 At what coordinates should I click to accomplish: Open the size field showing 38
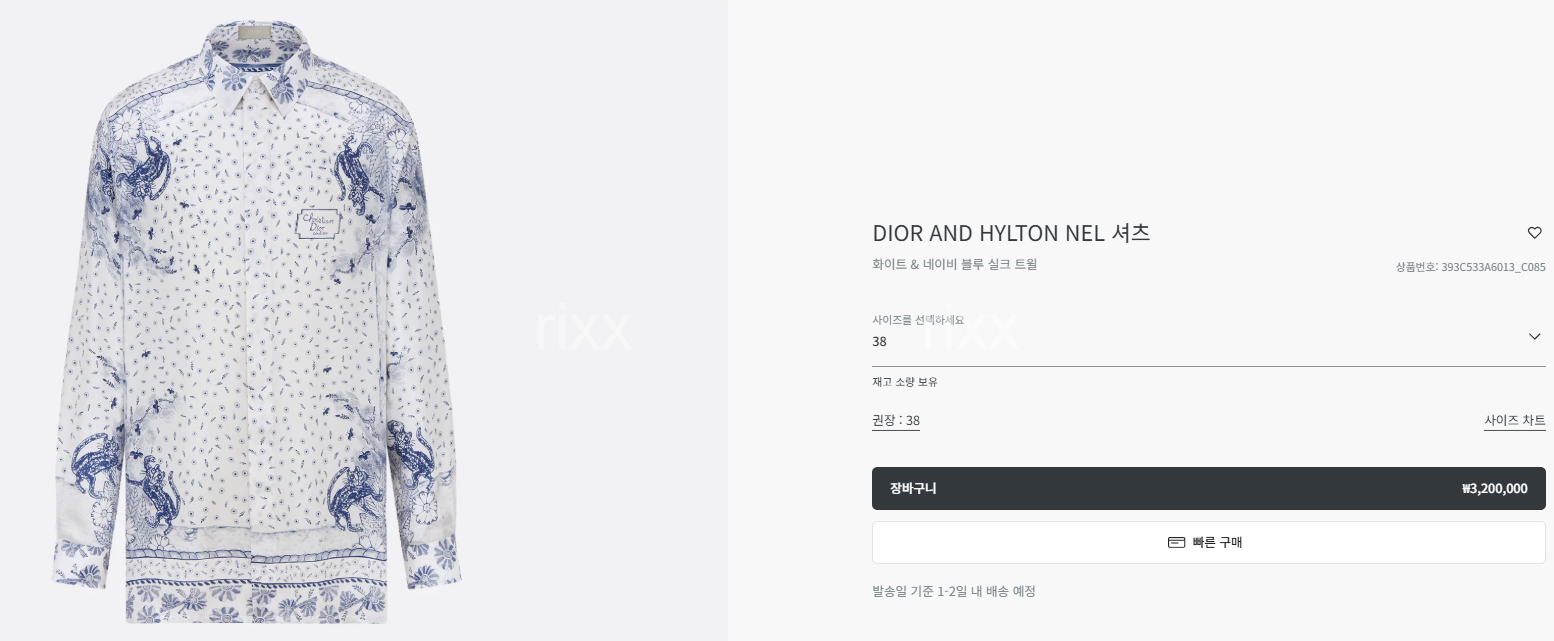click(x=1200, y=341)
